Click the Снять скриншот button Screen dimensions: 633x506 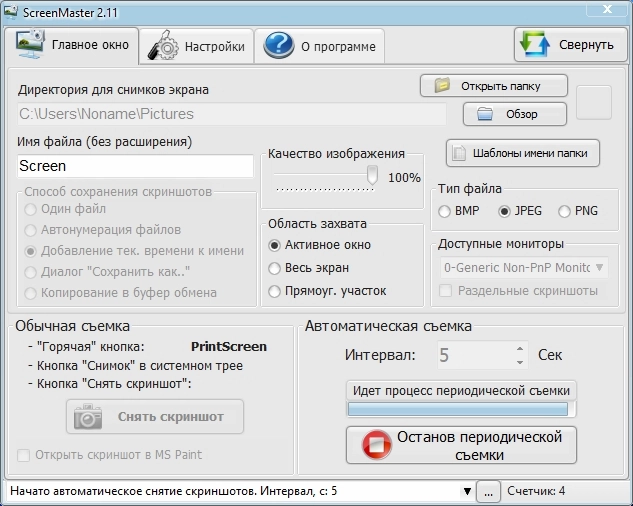click(x=155, y=416)
